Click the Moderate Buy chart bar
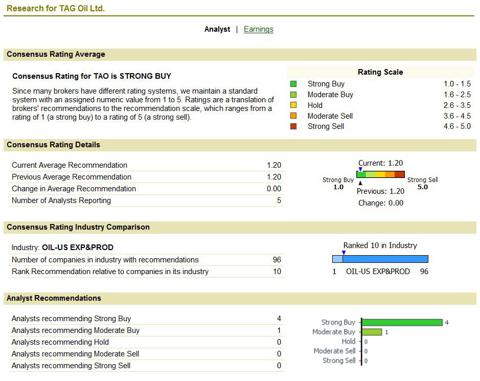The width and height of the screenshot is (480, 381). [x=372, y=332]
